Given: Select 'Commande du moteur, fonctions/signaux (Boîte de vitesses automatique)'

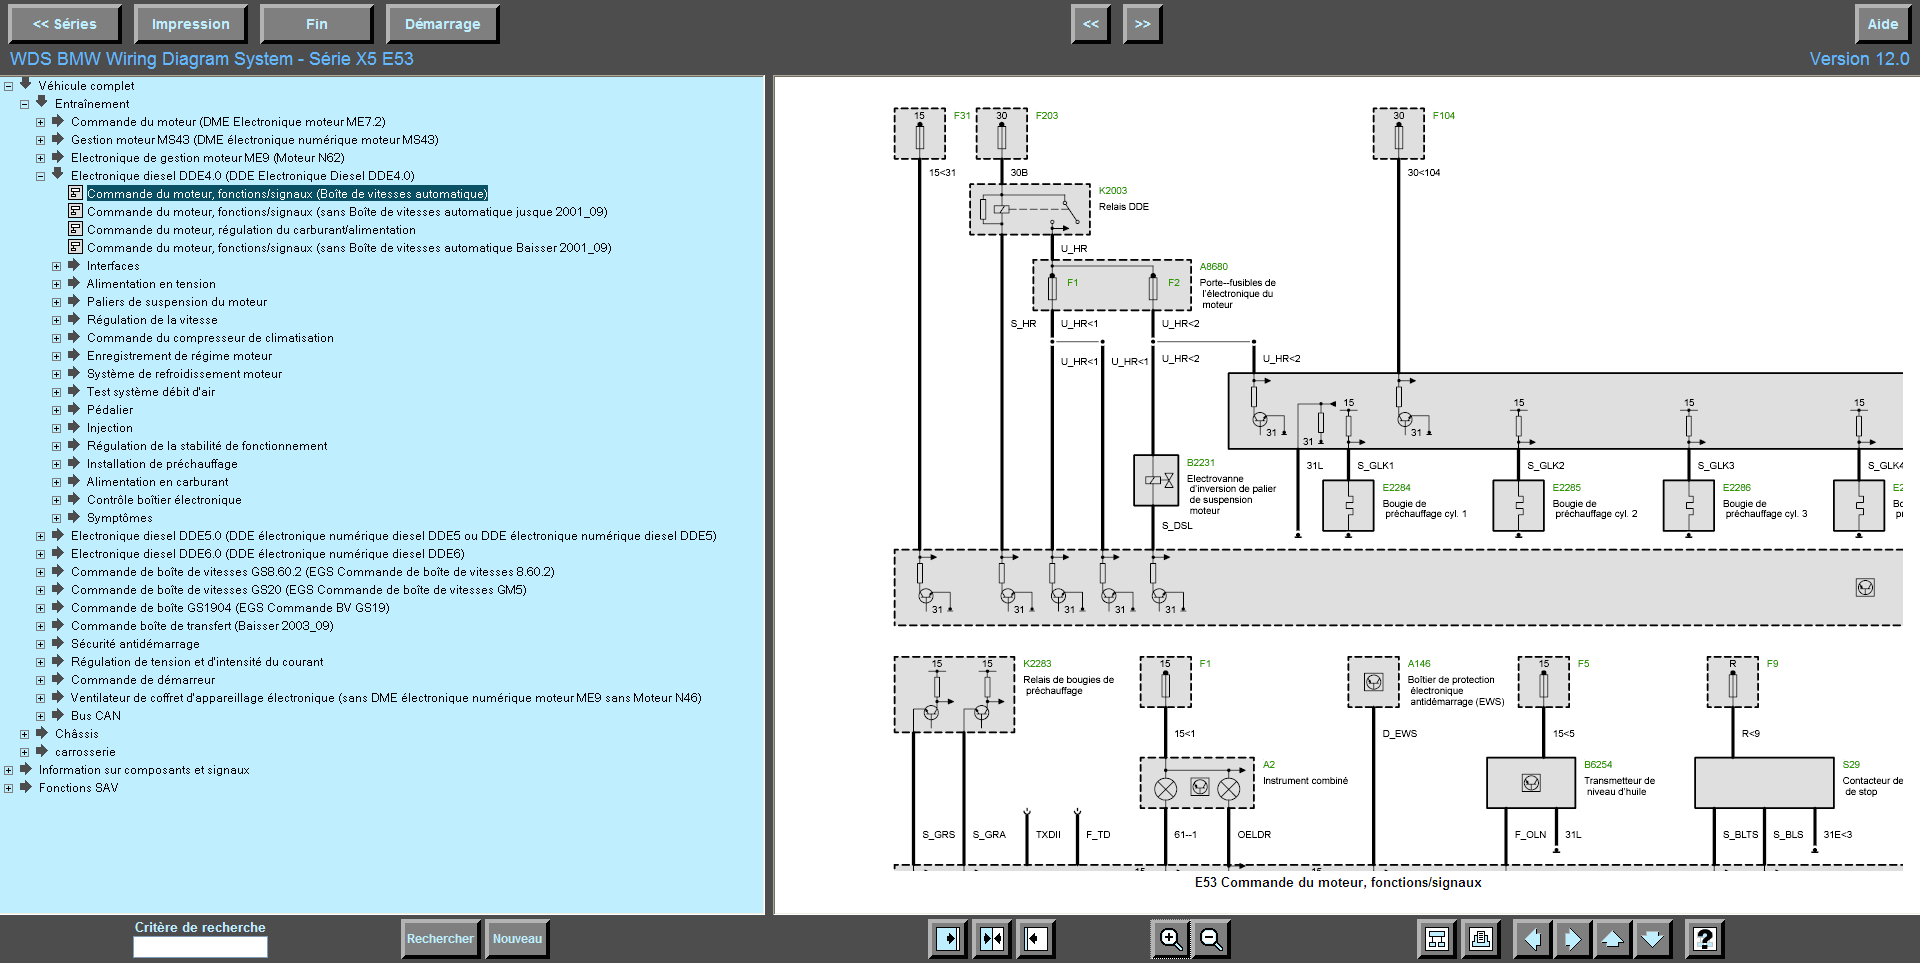Looking at the screenshot, I should point(287,194).
